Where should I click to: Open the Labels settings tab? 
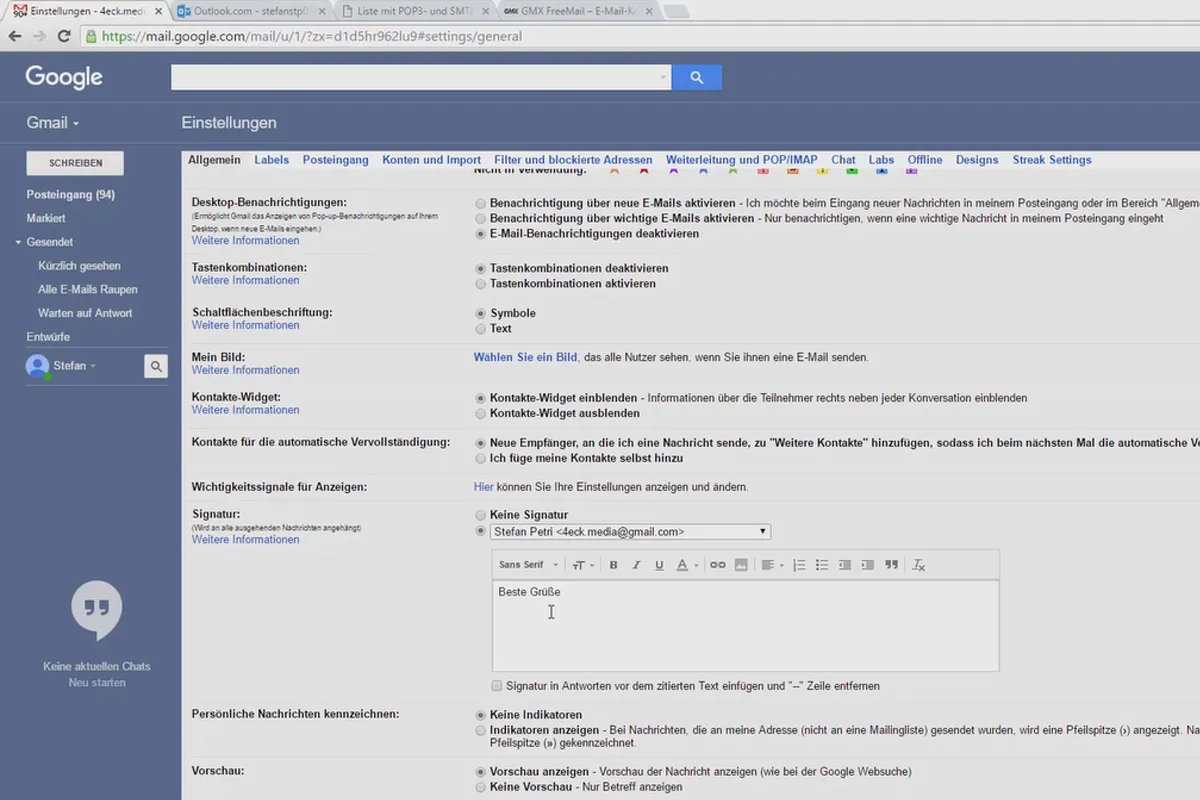coord(272,160)
